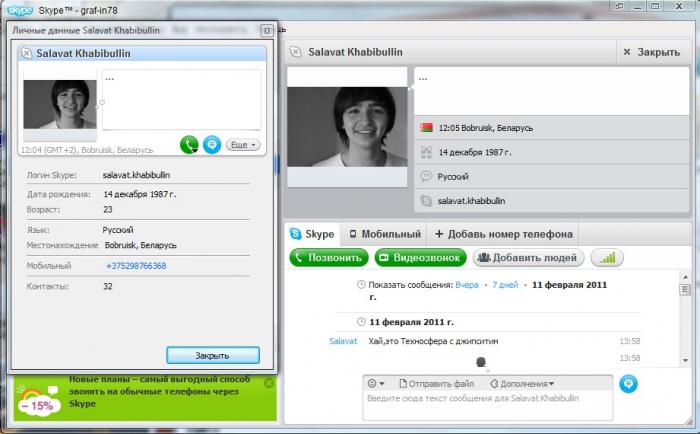Select 11 февраля 2011 message filter
The height and width of the screenshot is (434, 700).
coord(569,285)
